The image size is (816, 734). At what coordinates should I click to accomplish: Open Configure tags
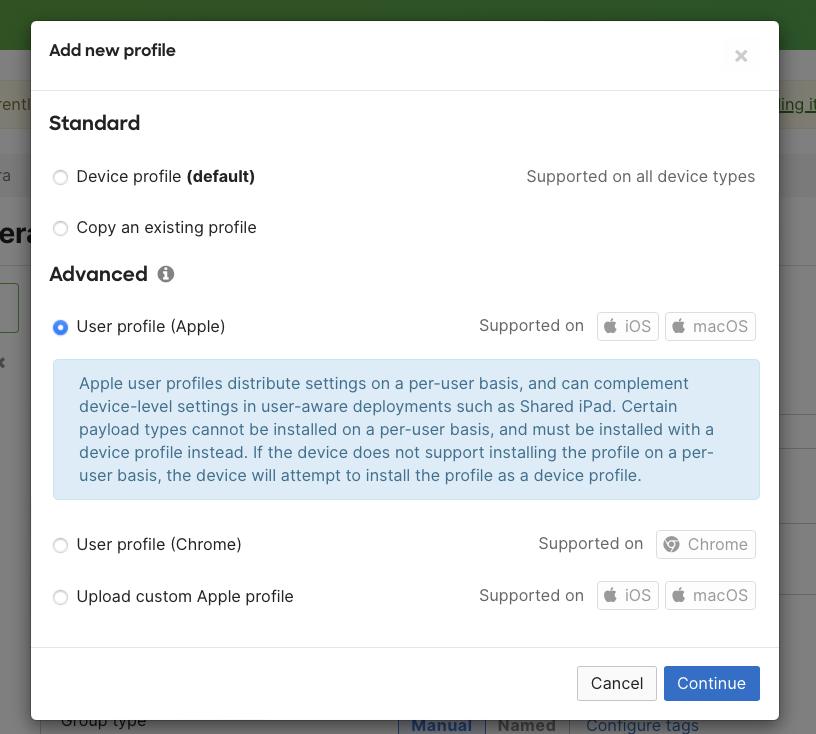click(642, 725)
